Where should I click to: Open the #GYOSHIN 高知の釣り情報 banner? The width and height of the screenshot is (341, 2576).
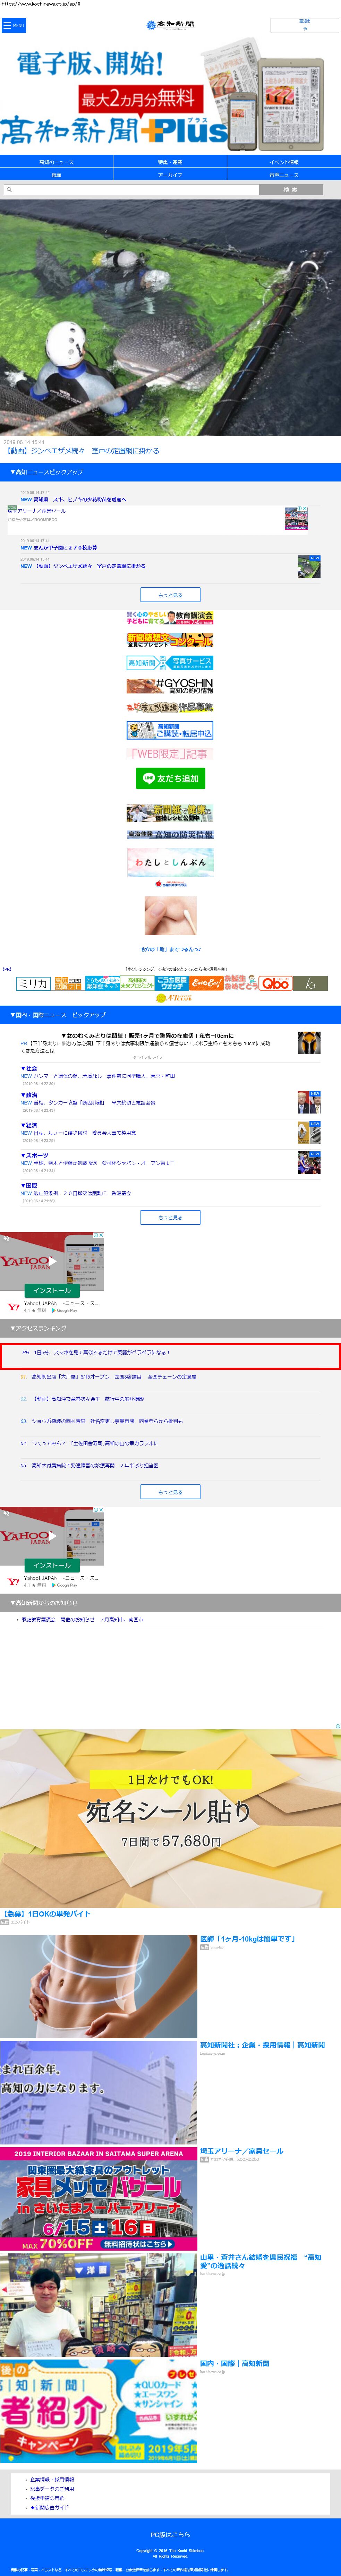coord(170,686)
